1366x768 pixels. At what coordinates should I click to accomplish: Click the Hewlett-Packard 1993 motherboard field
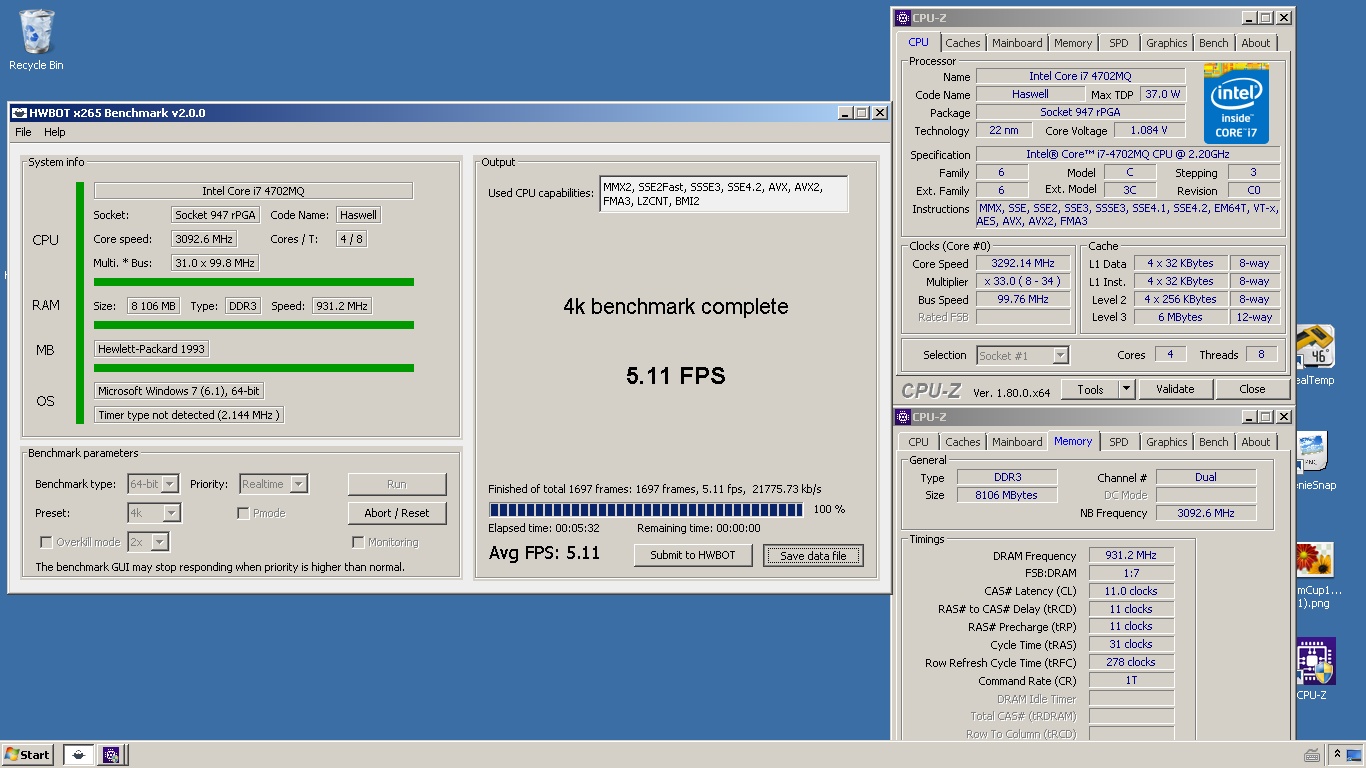point(151,349)
